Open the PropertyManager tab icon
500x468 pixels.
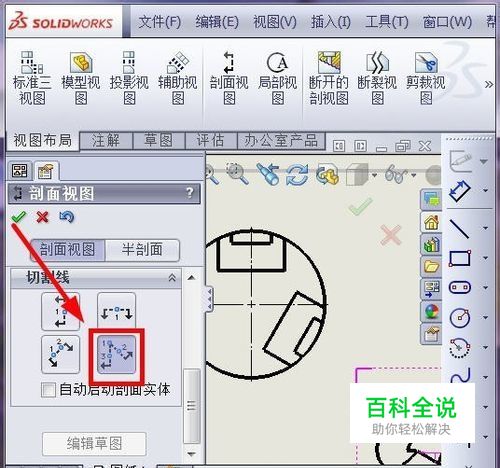pyautogui.click(x=46, y=171)
